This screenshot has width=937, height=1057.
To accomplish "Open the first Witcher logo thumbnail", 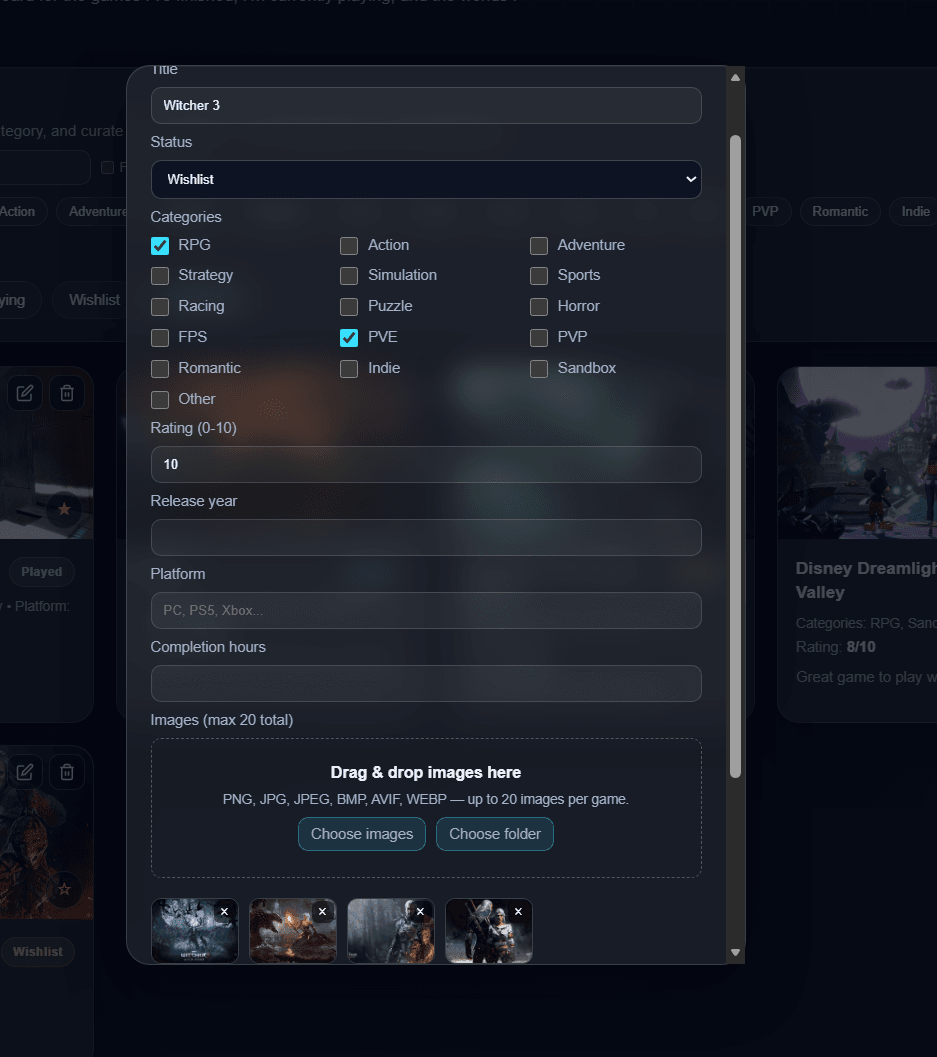I will (x=194, y=931).
